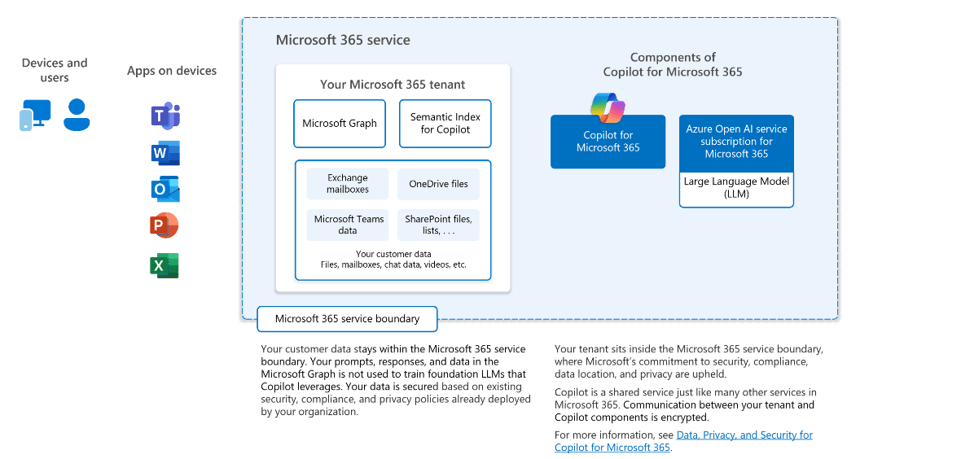
Task: Click the Copilot for Microsoft 365 box
Action: [607, 142]
